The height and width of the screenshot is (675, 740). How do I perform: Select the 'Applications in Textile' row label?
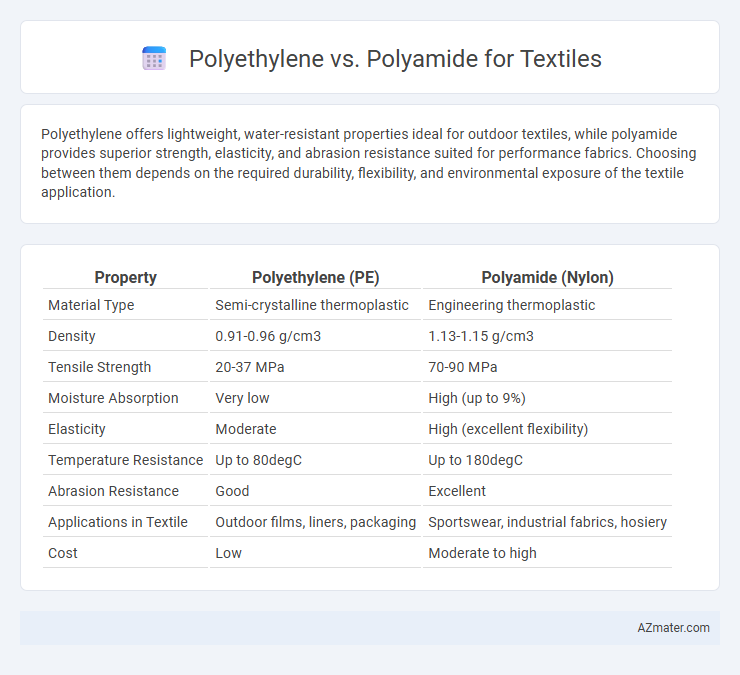118,522
